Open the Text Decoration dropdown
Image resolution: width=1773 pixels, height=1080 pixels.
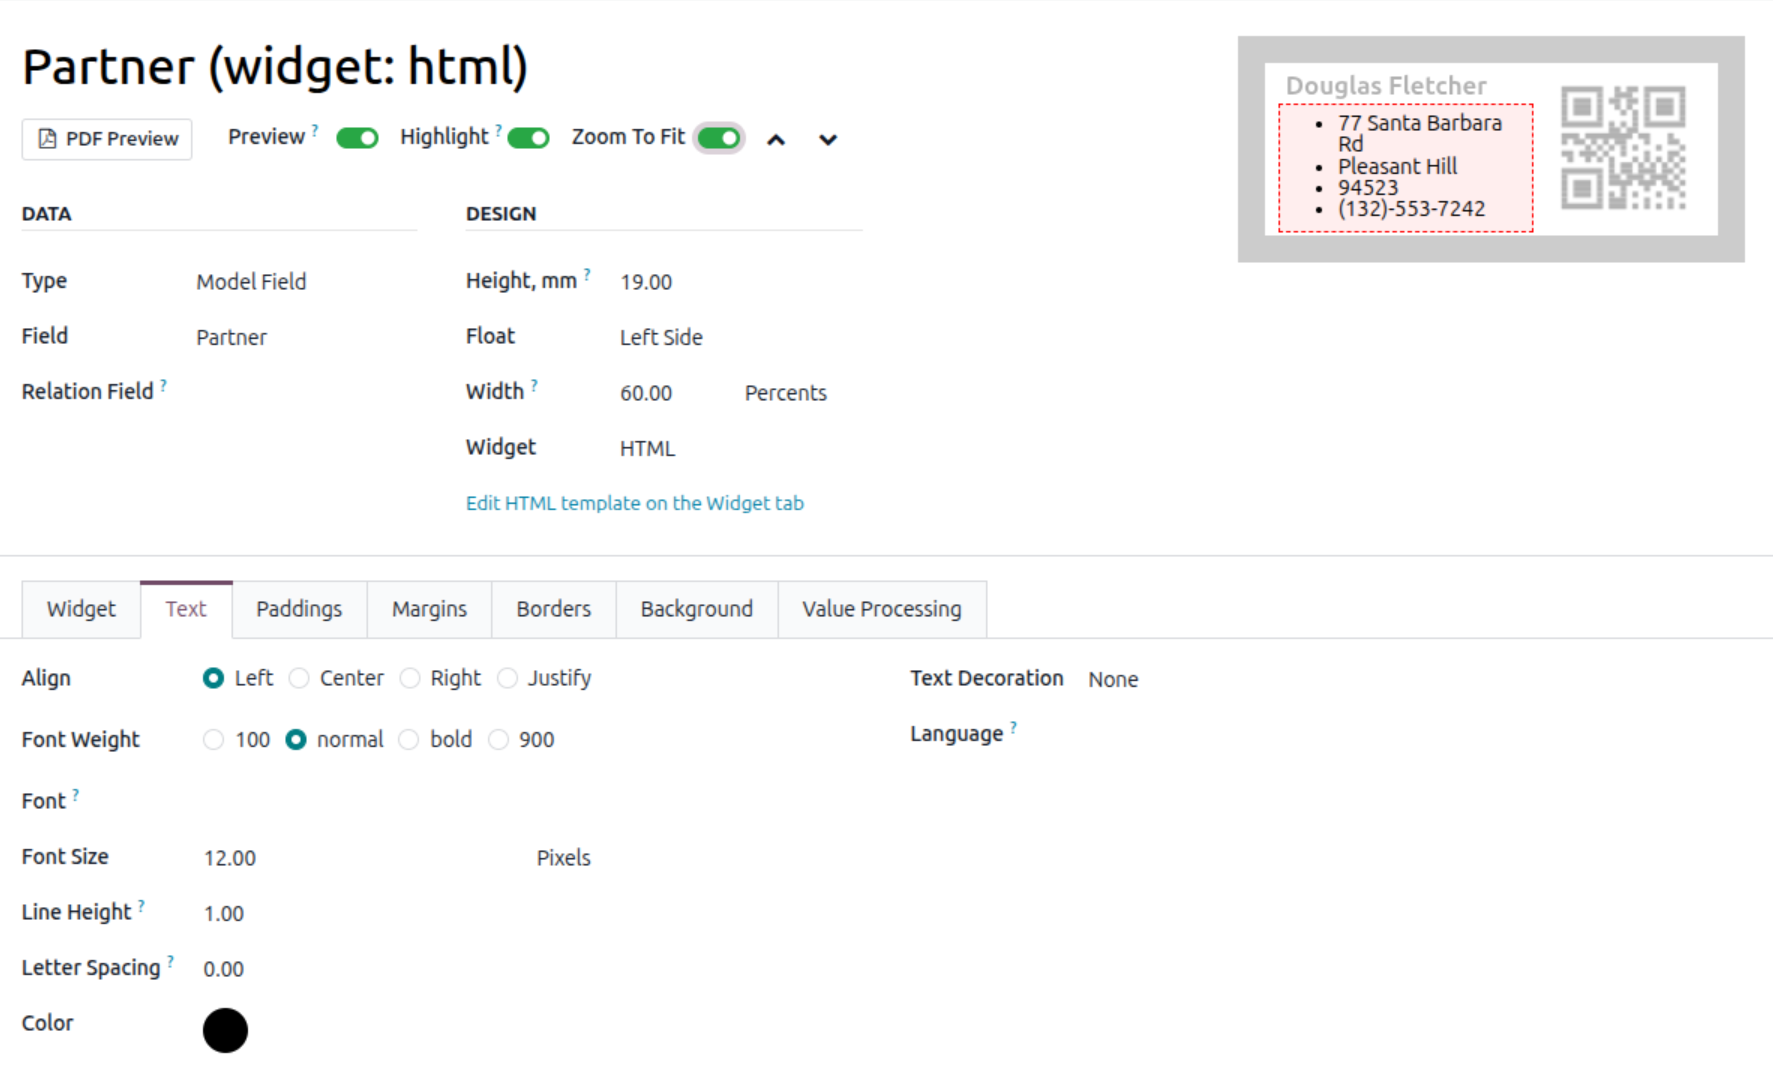(1113, 680)
